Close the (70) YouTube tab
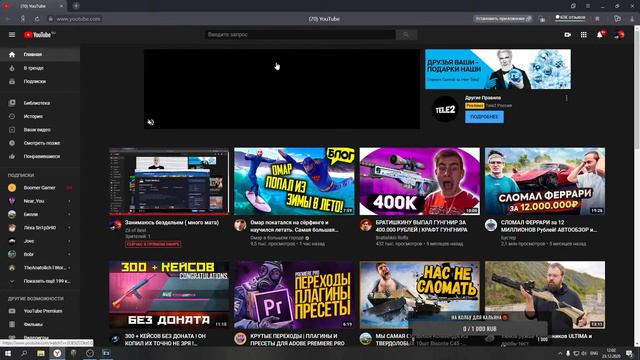This screenshot has width=640, height=360. point(61,6)
